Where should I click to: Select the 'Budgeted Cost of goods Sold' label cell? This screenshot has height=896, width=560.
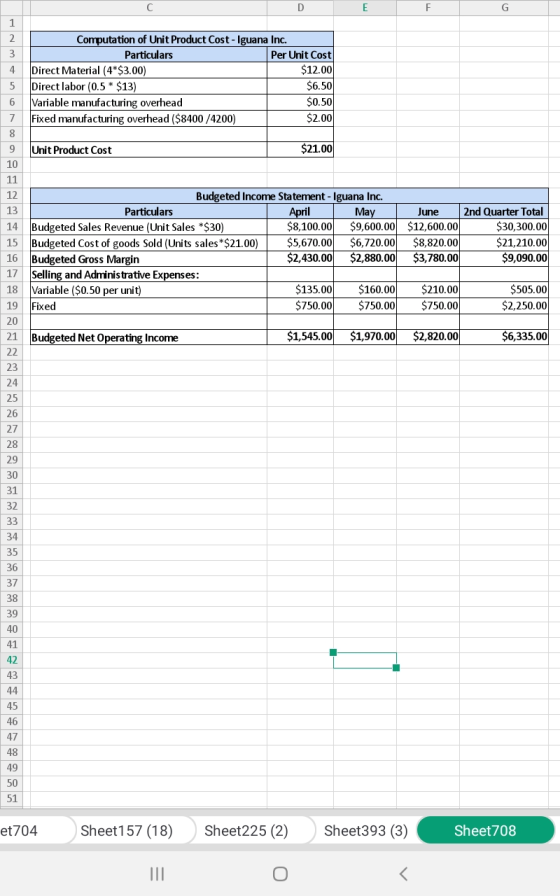coord(149,243)
